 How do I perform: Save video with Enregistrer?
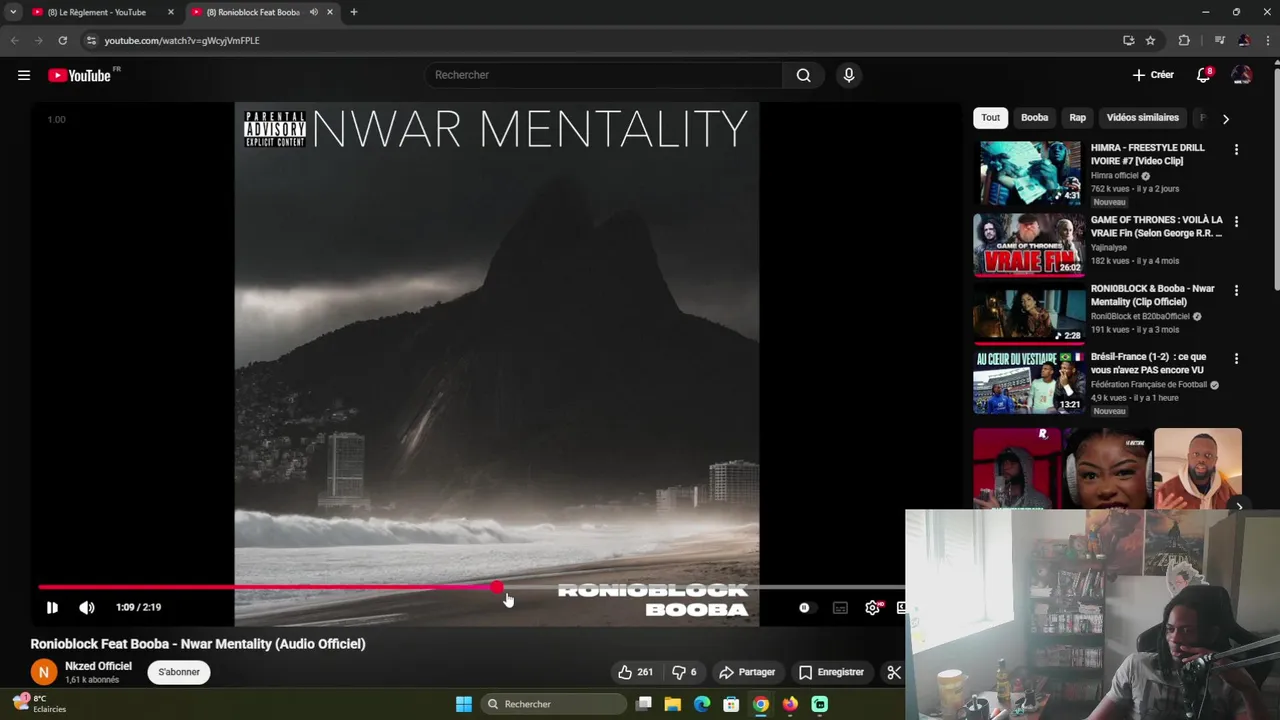831,672
